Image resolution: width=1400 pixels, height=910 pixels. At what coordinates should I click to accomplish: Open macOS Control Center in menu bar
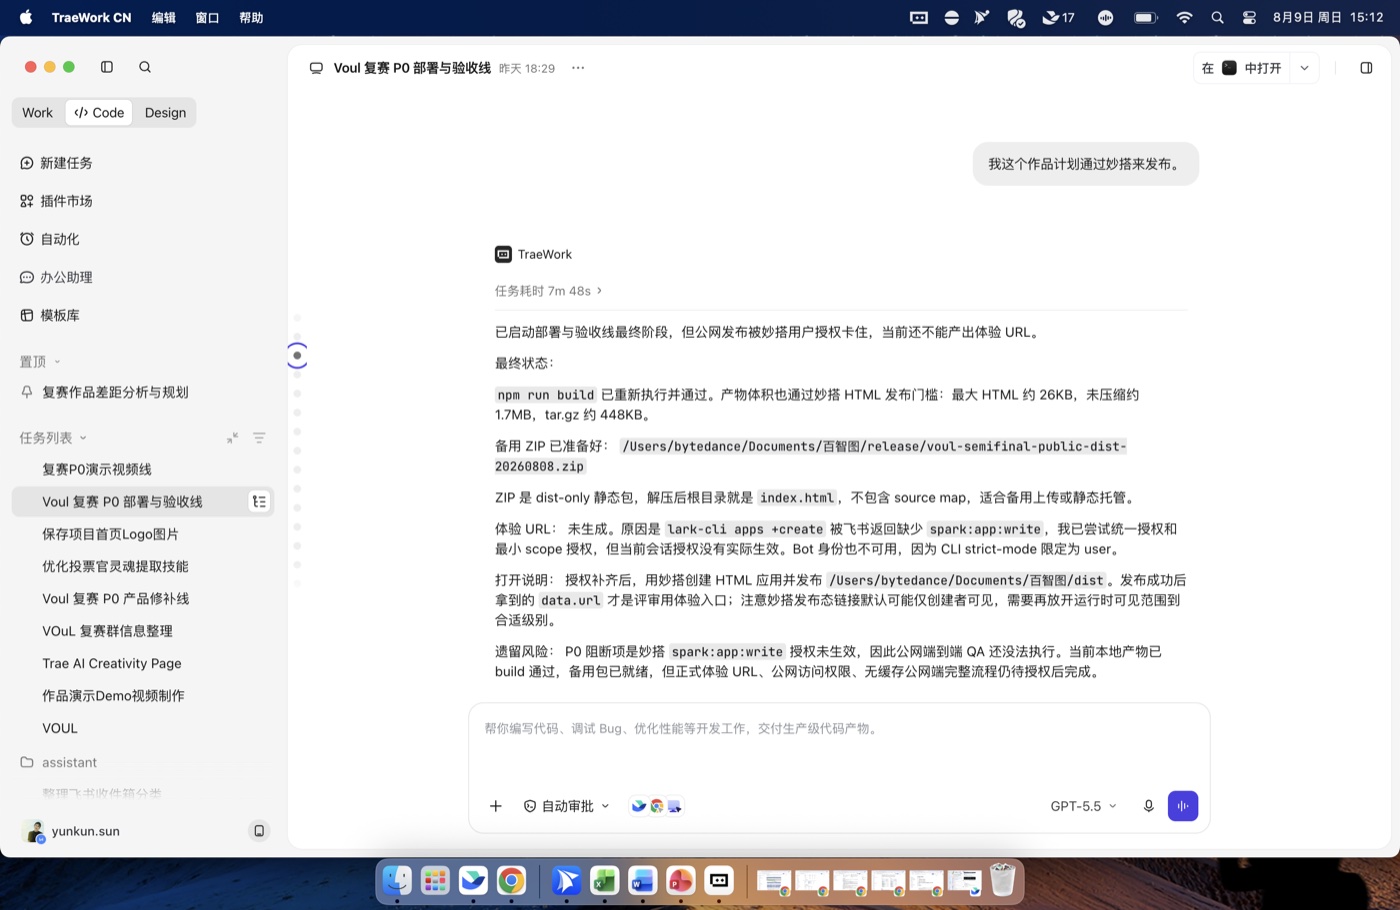point(1249,17)
